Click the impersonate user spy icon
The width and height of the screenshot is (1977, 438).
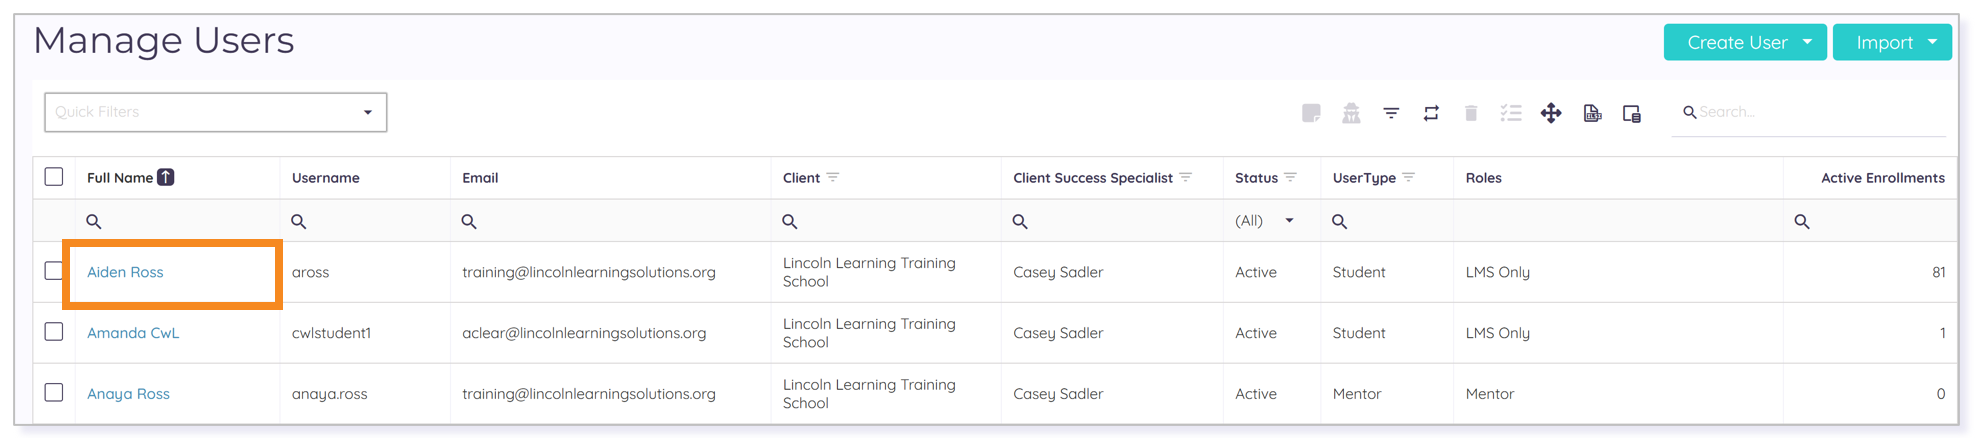(x=1351, y=113)
